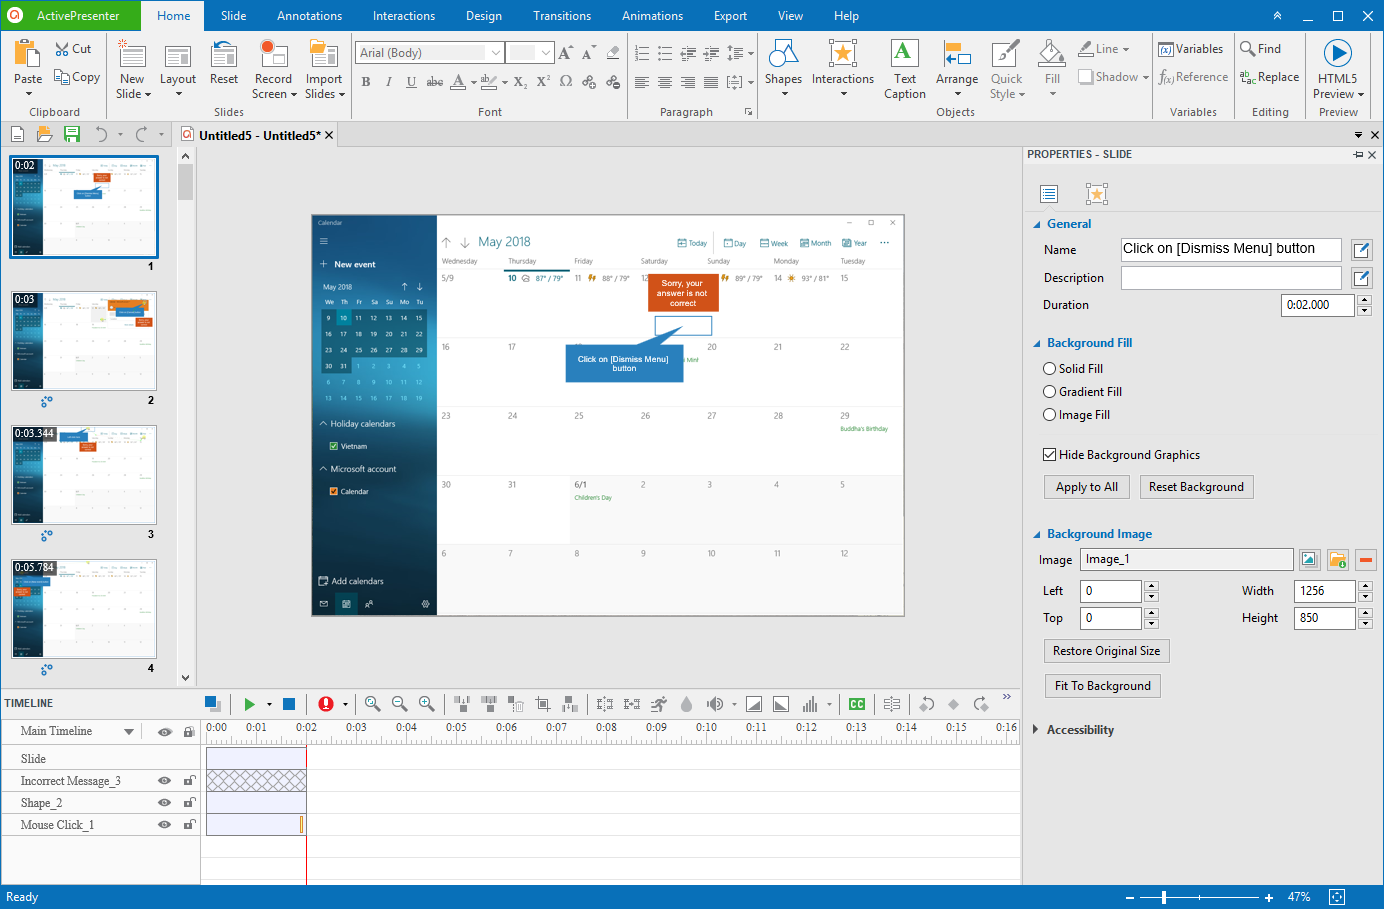The width and height of the screenshot is (1384, 909).
Task: Select the Image Fill option
Action: tap(1076, 415)
